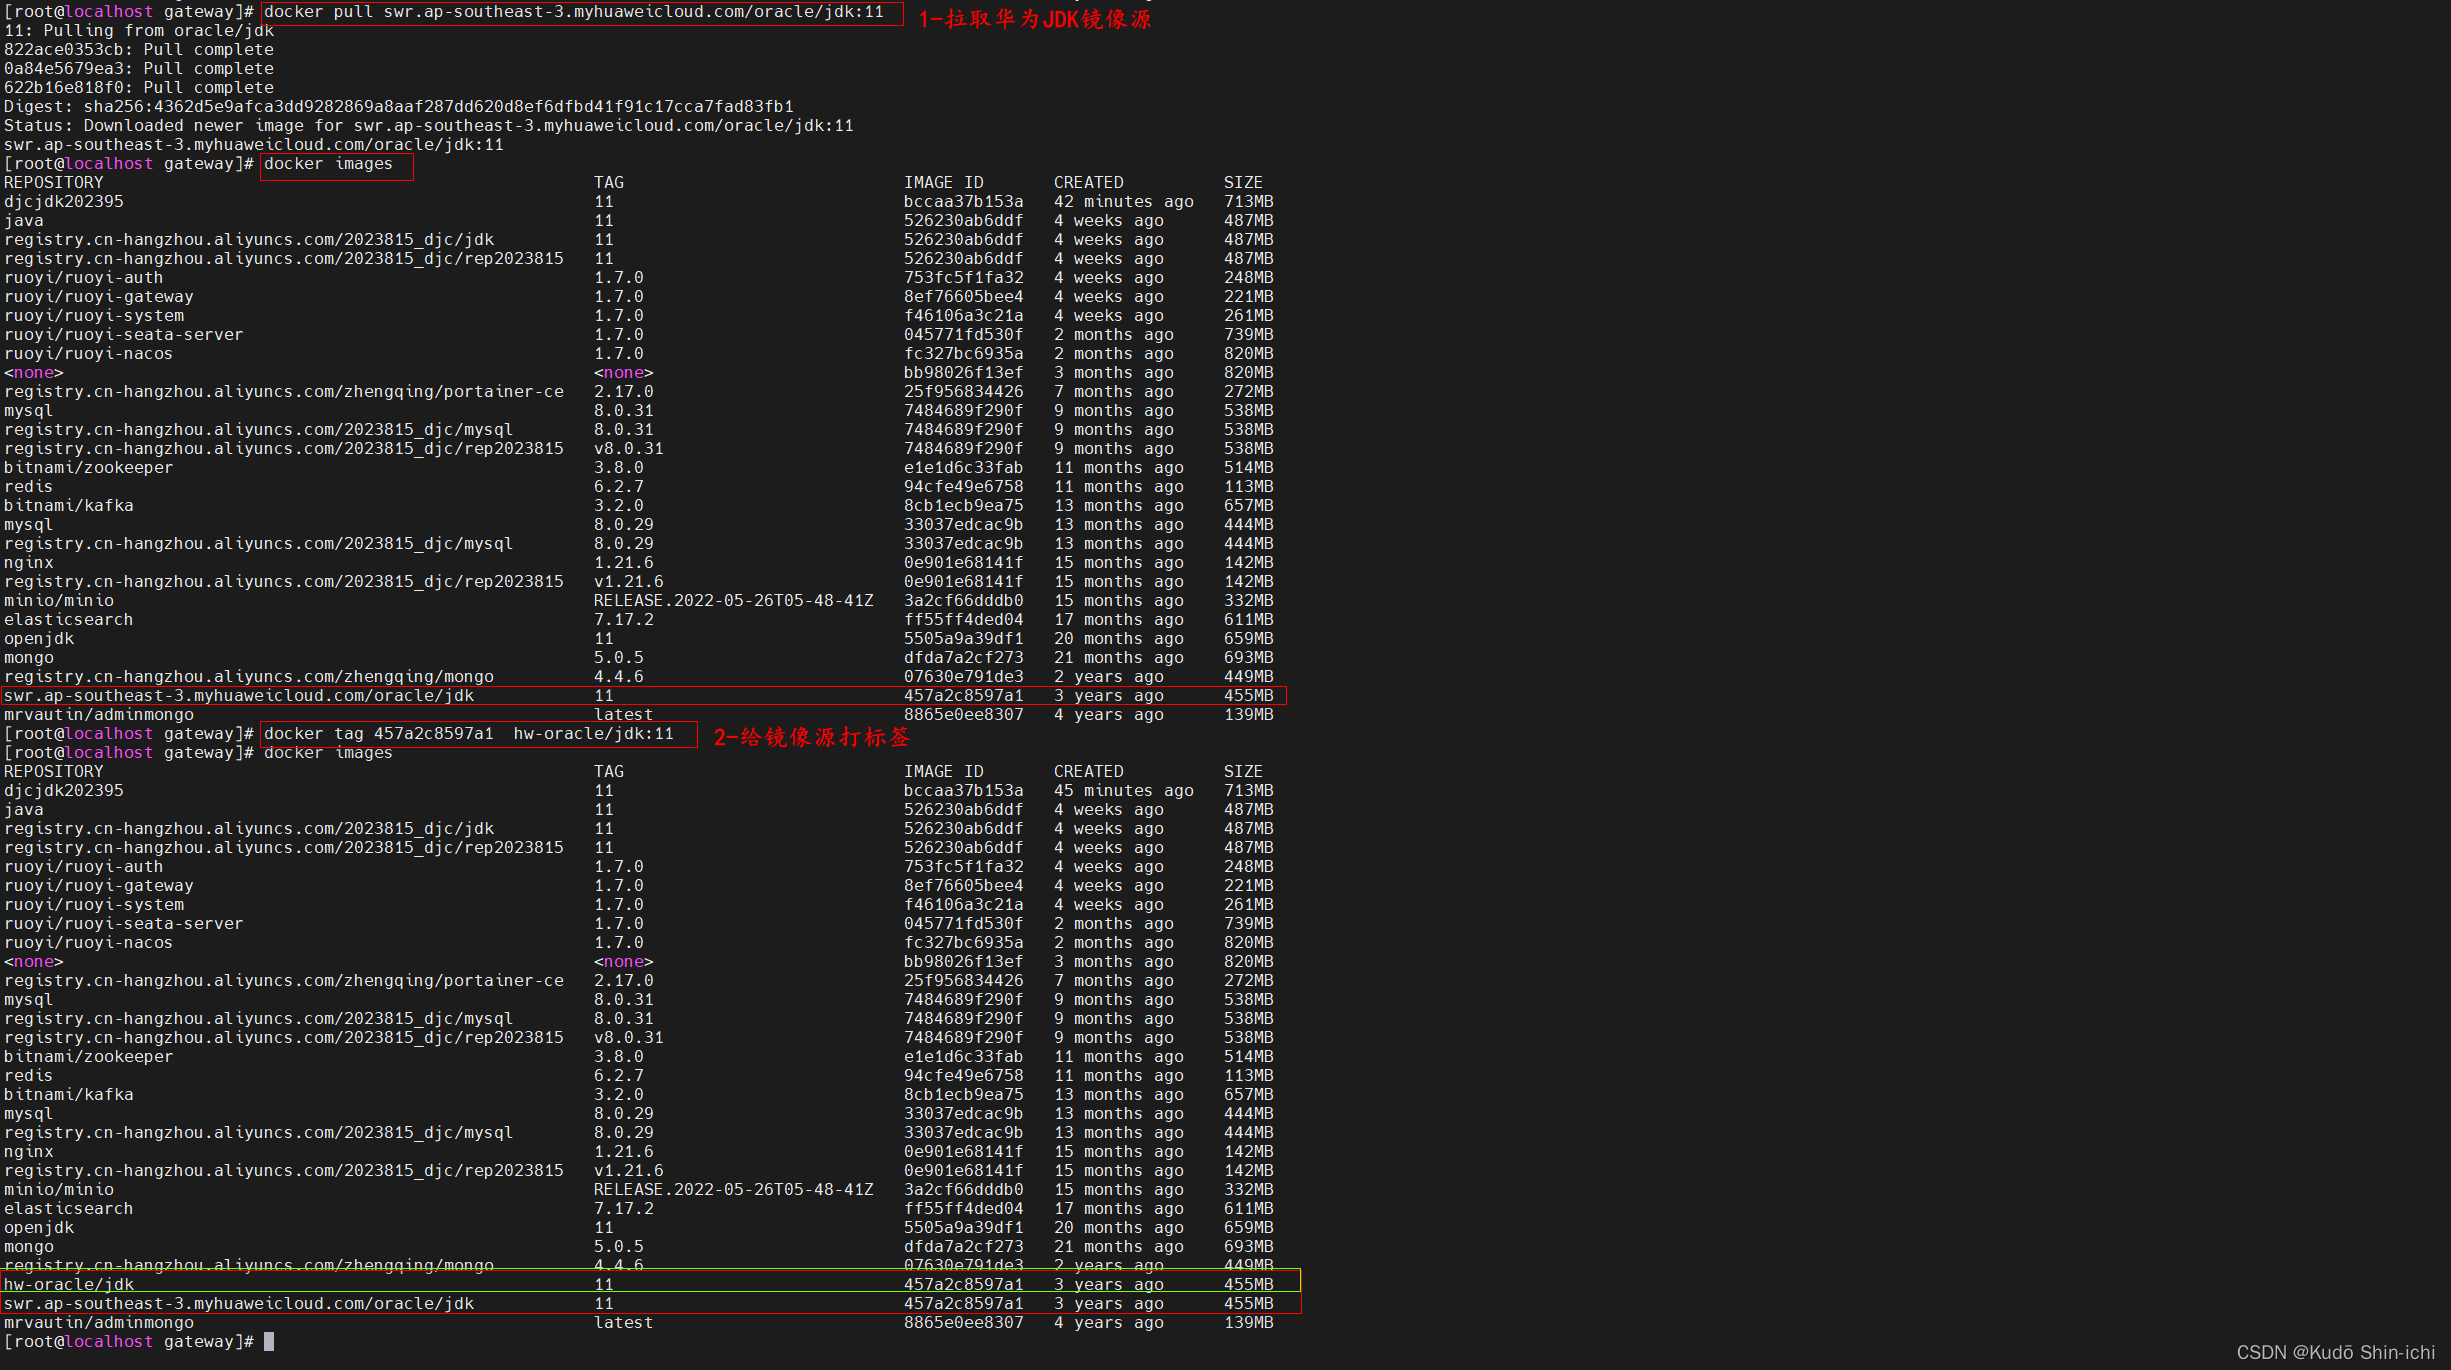Viewport: 2451px width, 1370px height.
Task: Click ruoyi/ruoyi-gateway in the first images listing
Action: 99,297
